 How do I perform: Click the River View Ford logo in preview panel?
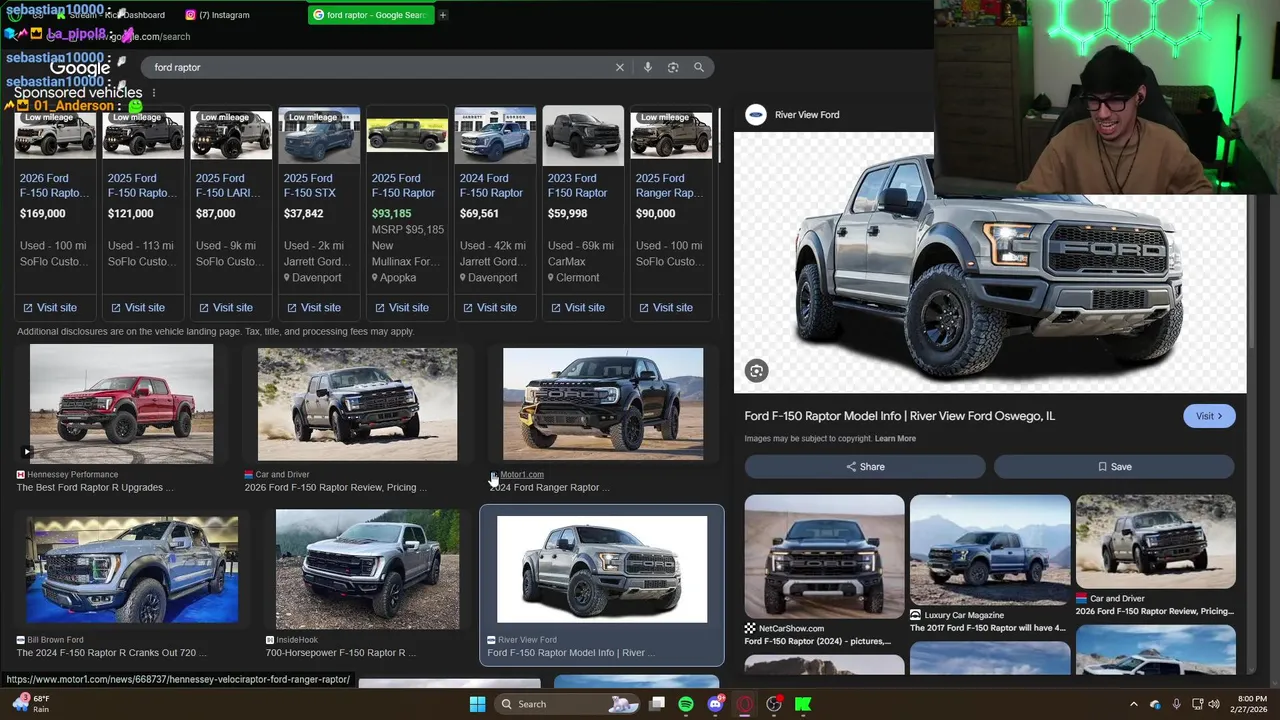pyautogui.click(x=756, y=115)
